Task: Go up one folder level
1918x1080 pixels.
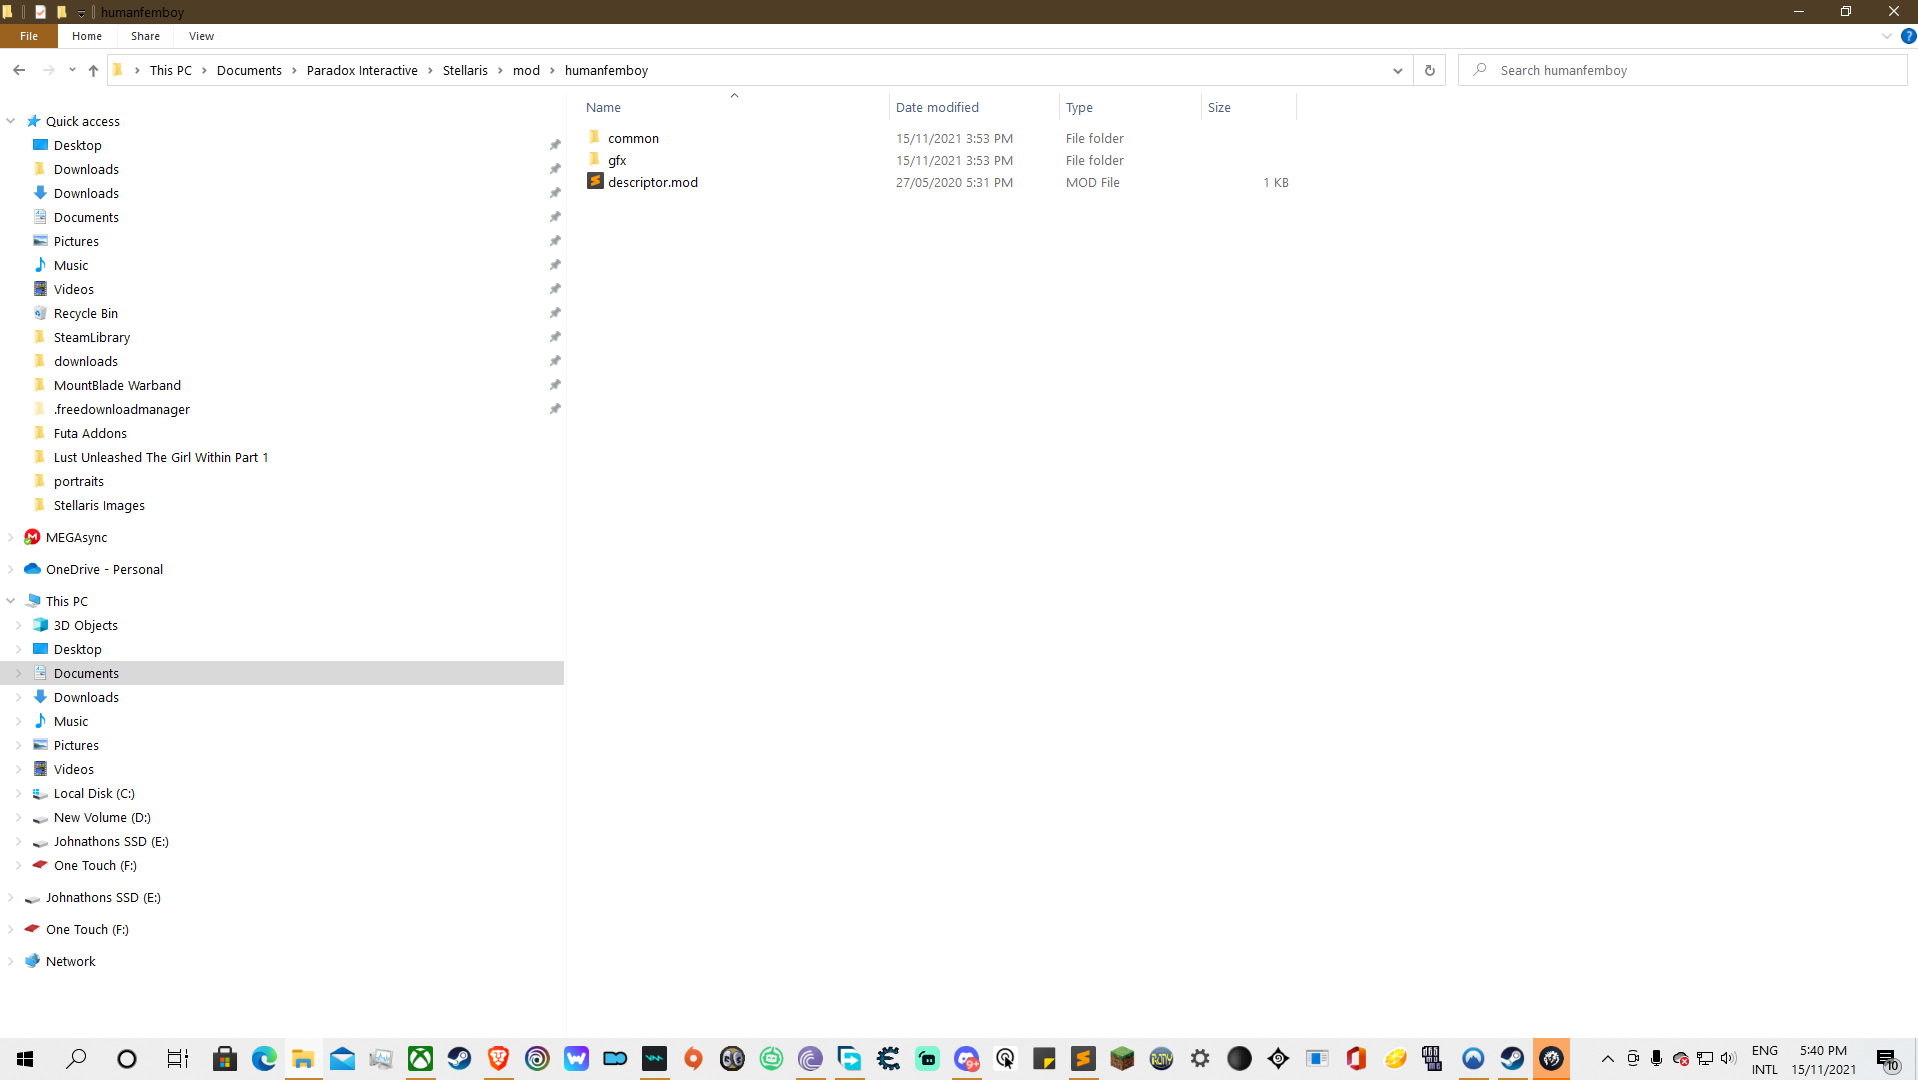Action: [x=93, y=70]
